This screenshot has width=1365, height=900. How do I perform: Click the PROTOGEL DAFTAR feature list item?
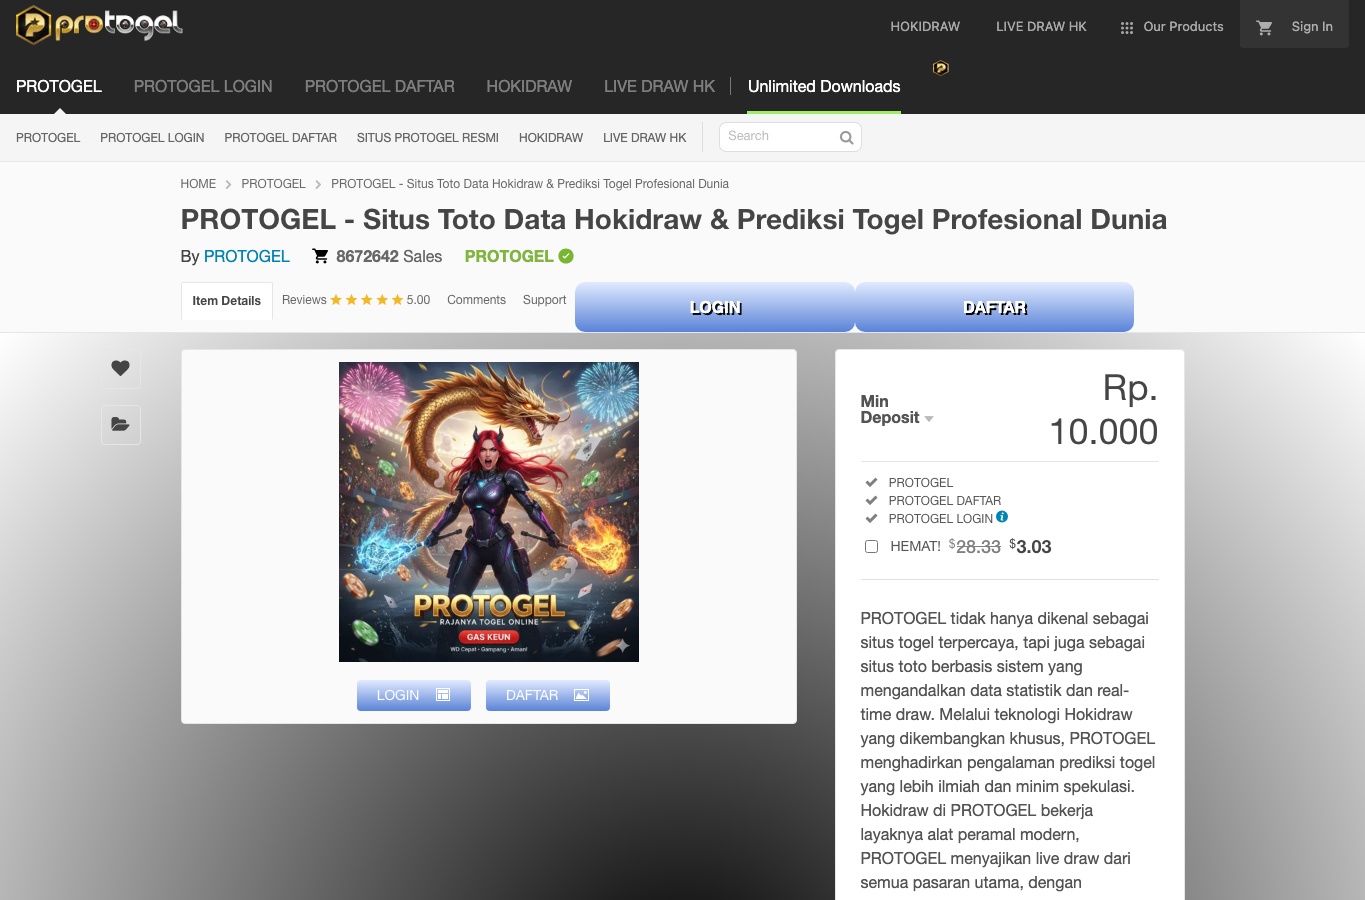pos(945,501)
